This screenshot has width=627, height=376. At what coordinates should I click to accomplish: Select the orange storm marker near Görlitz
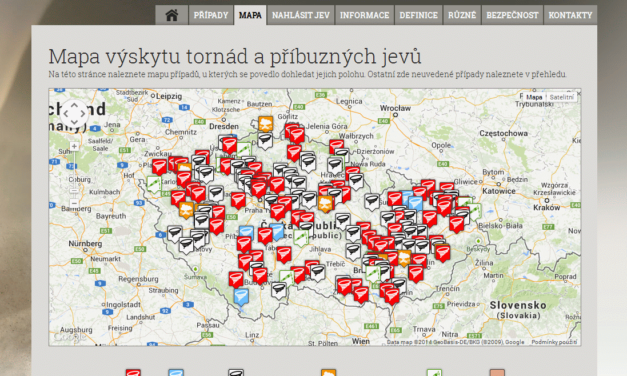266,124
